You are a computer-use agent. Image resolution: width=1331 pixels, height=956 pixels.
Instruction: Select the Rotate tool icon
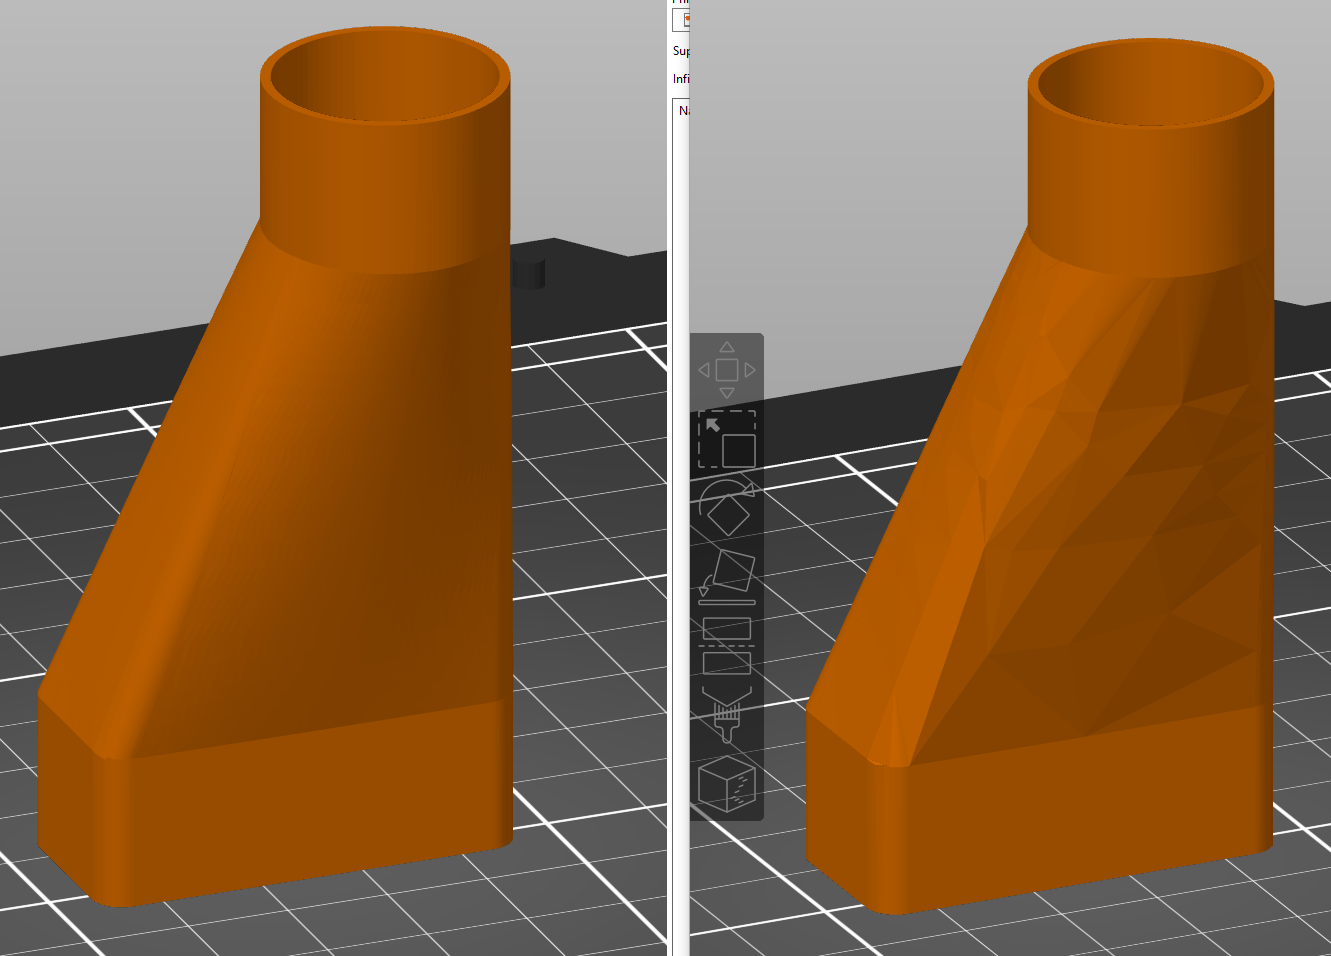[x=727, y=508]
